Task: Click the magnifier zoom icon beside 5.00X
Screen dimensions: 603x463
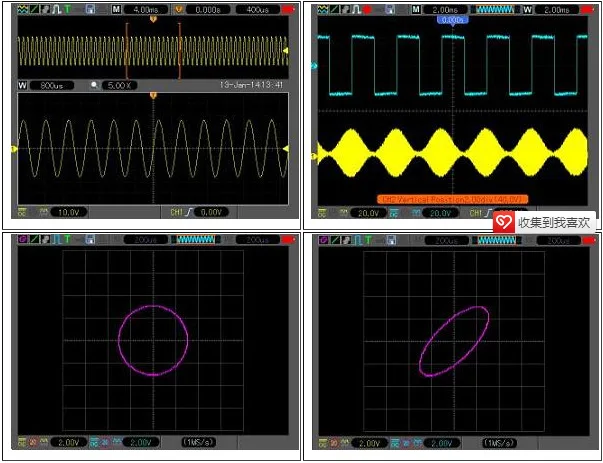Action: coord(95,85)
